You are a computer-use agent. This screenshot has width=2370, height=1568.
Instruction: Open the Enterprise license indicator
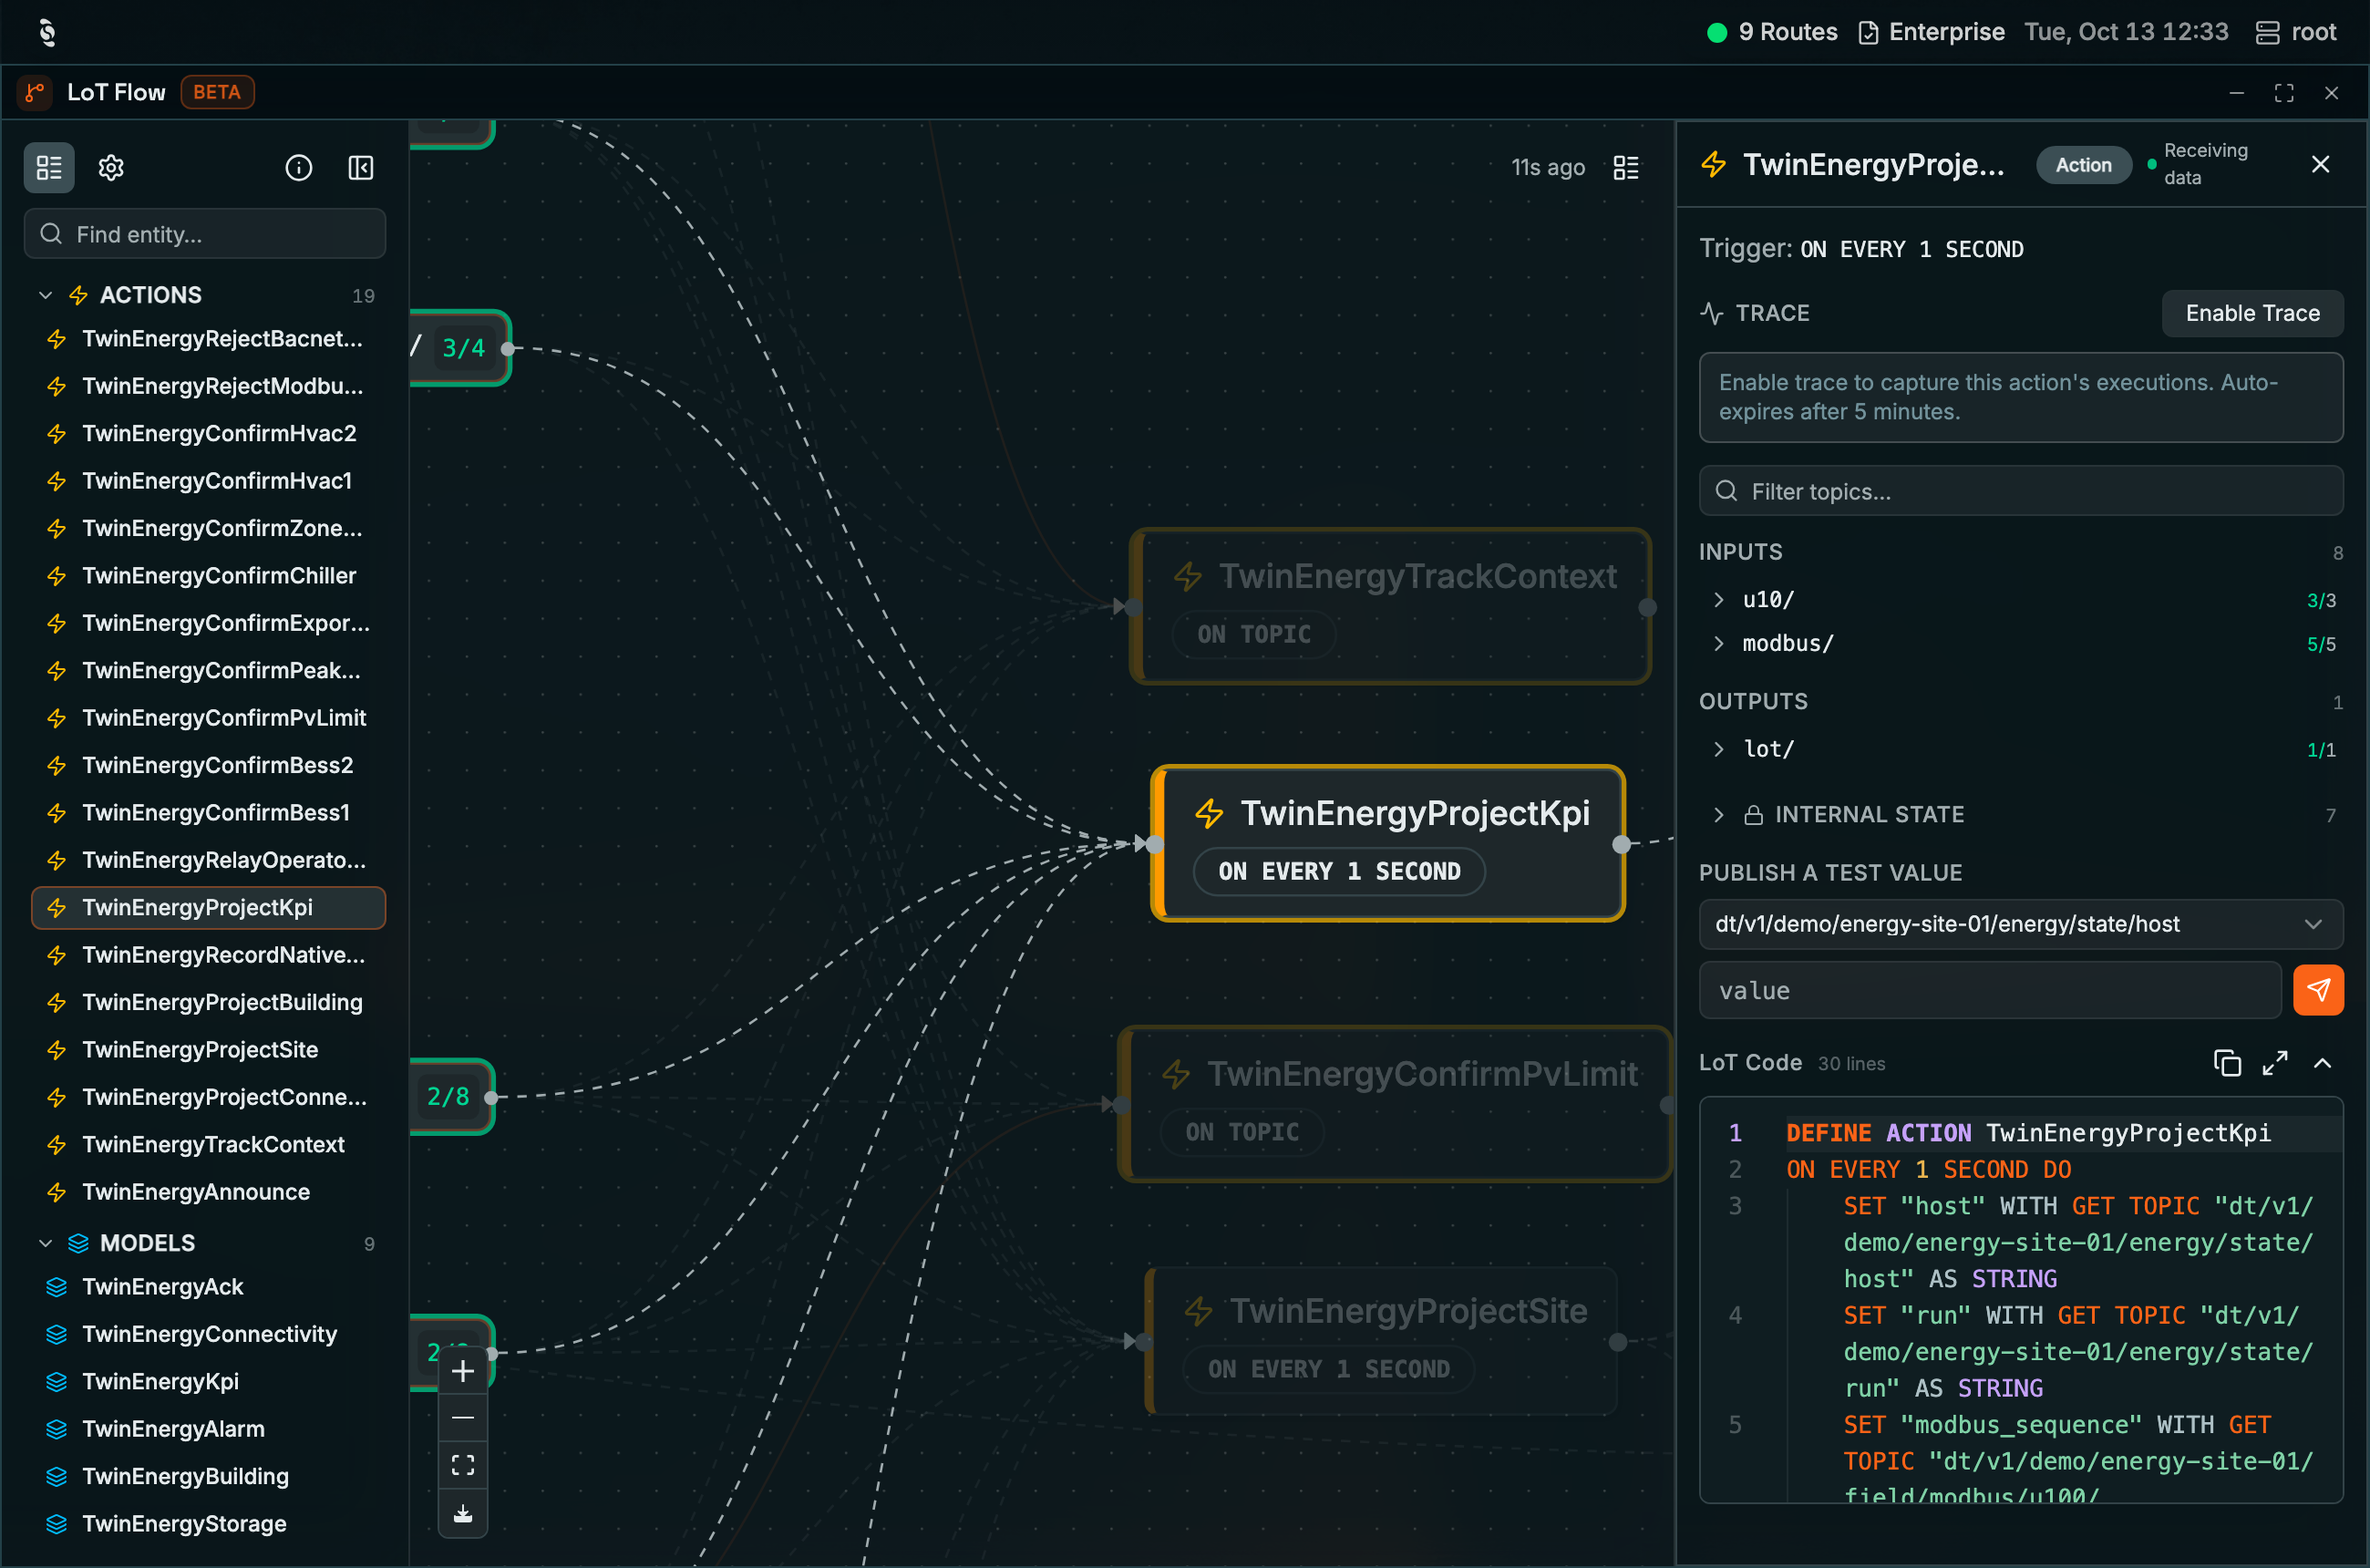tap(1931, 32)
